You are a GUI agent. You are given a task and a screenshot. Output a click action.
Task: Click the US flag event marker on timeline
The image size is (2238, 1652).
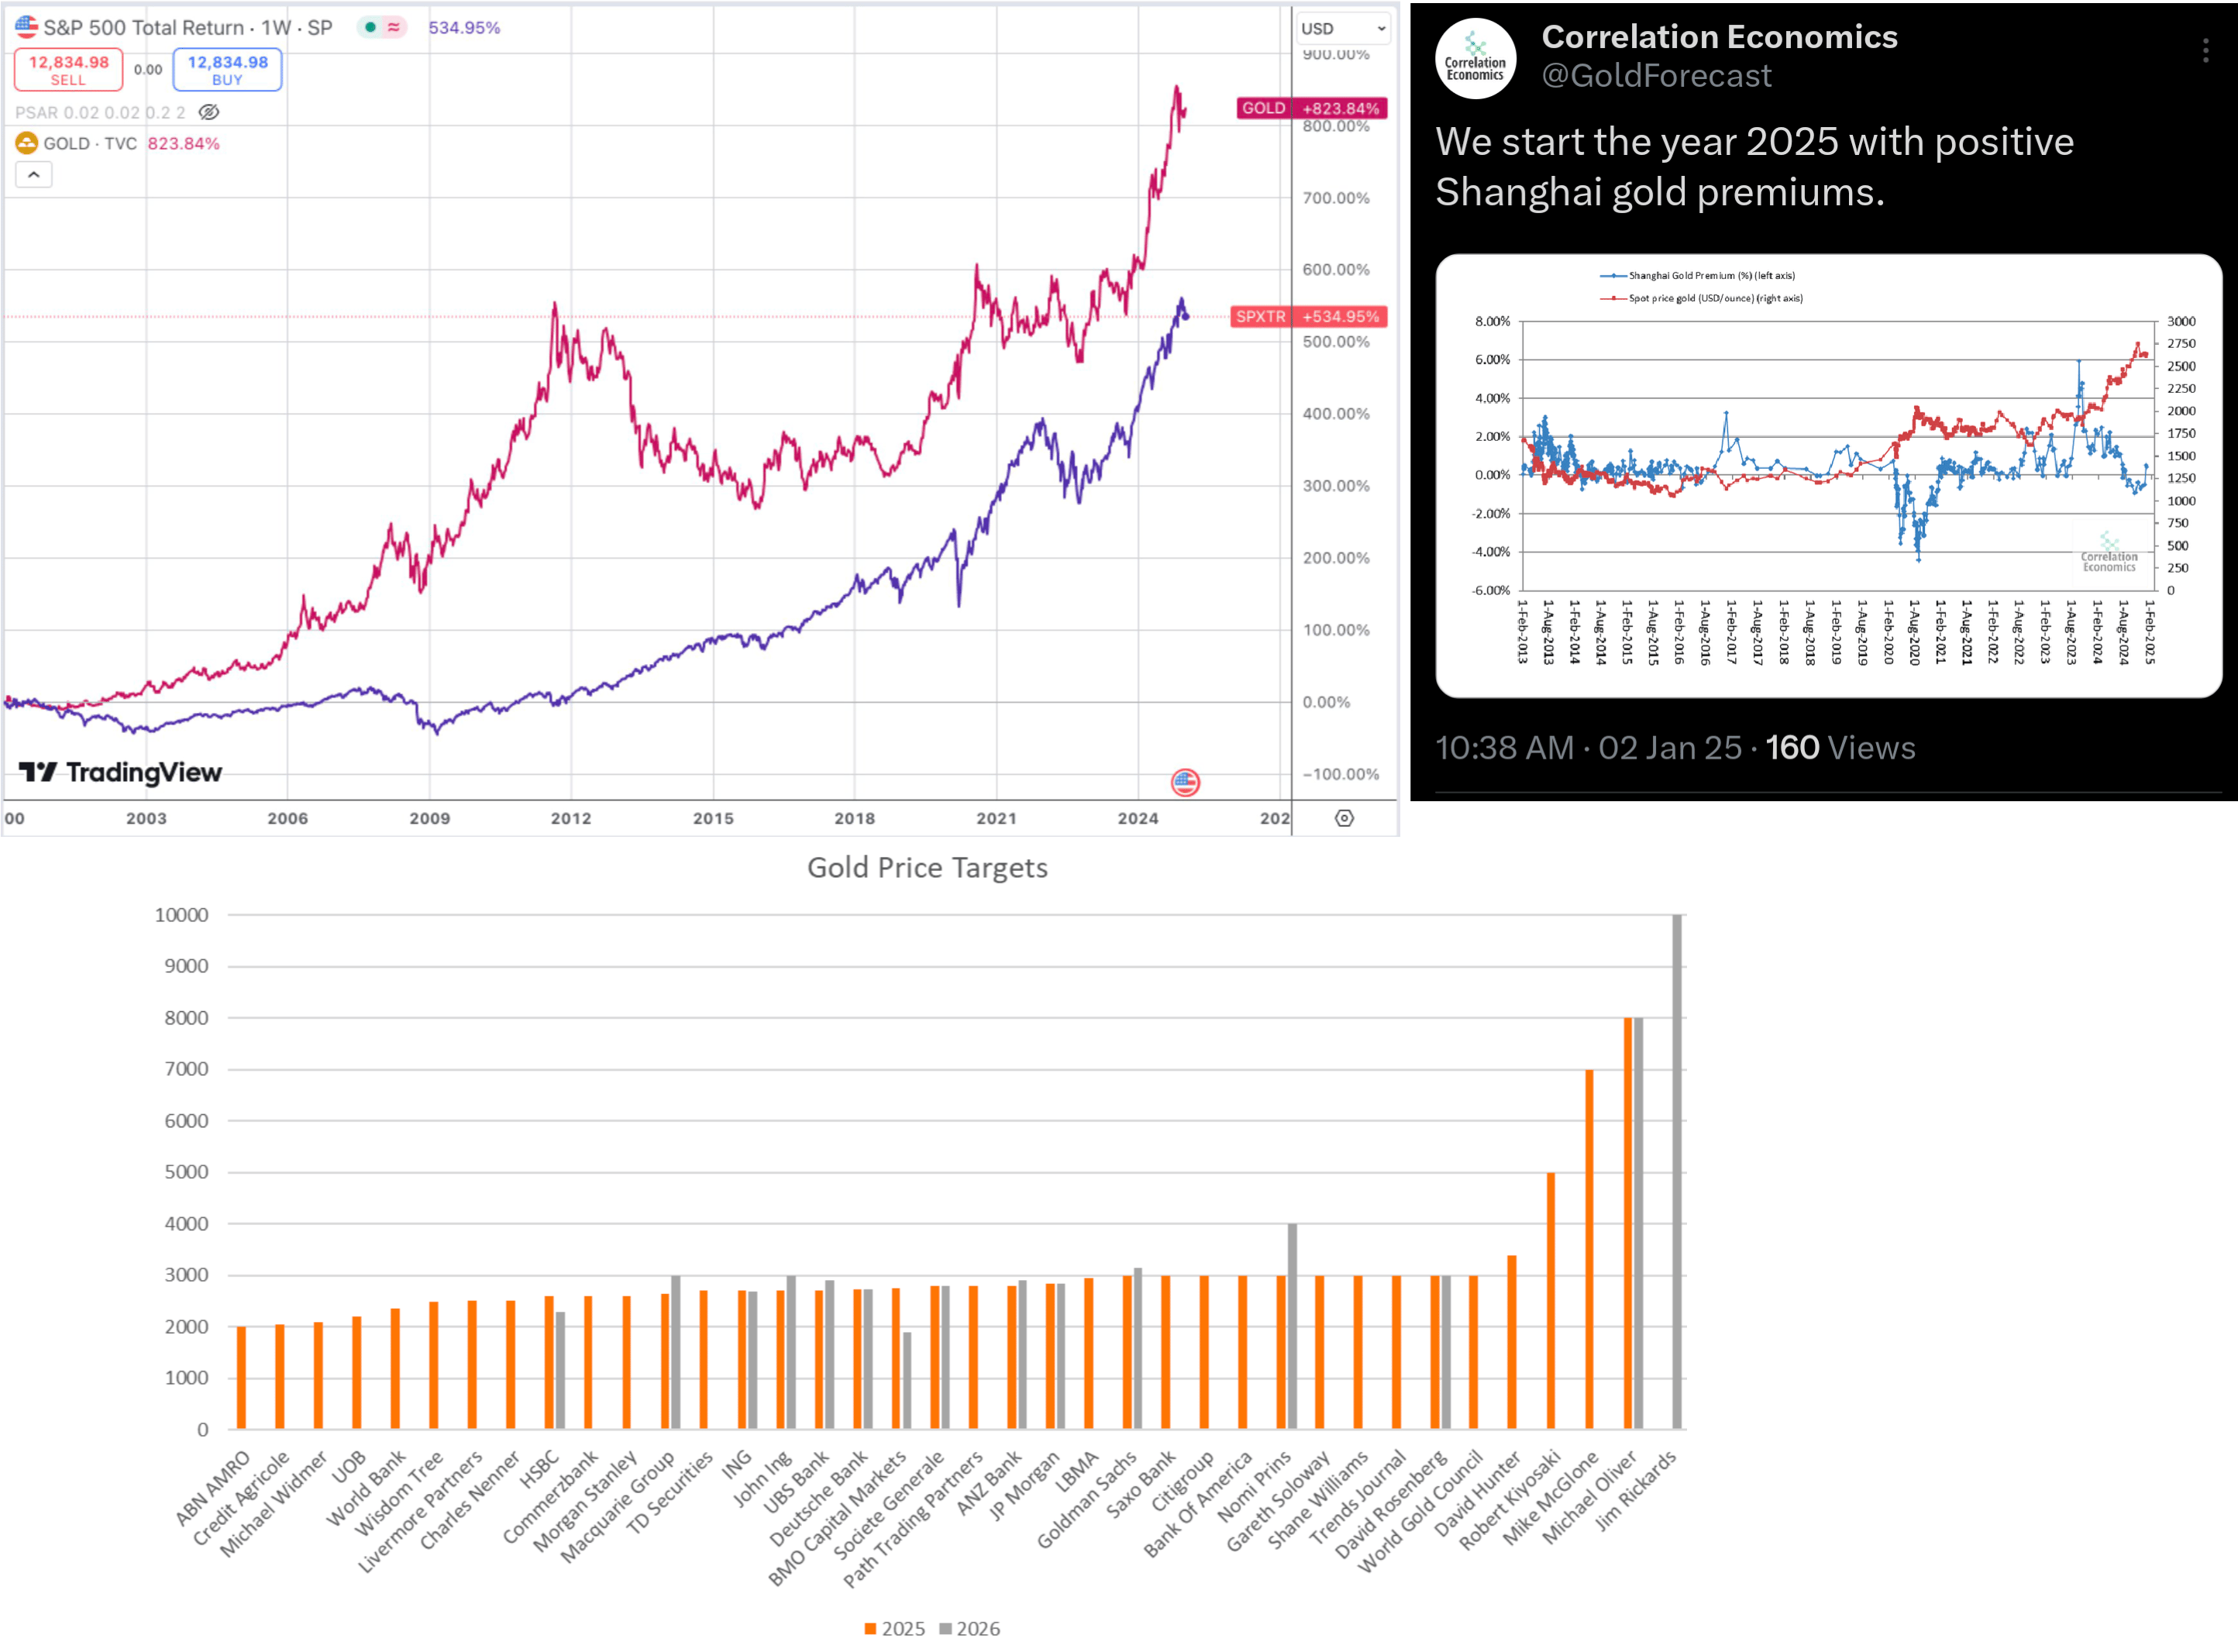coord(1185,782)
